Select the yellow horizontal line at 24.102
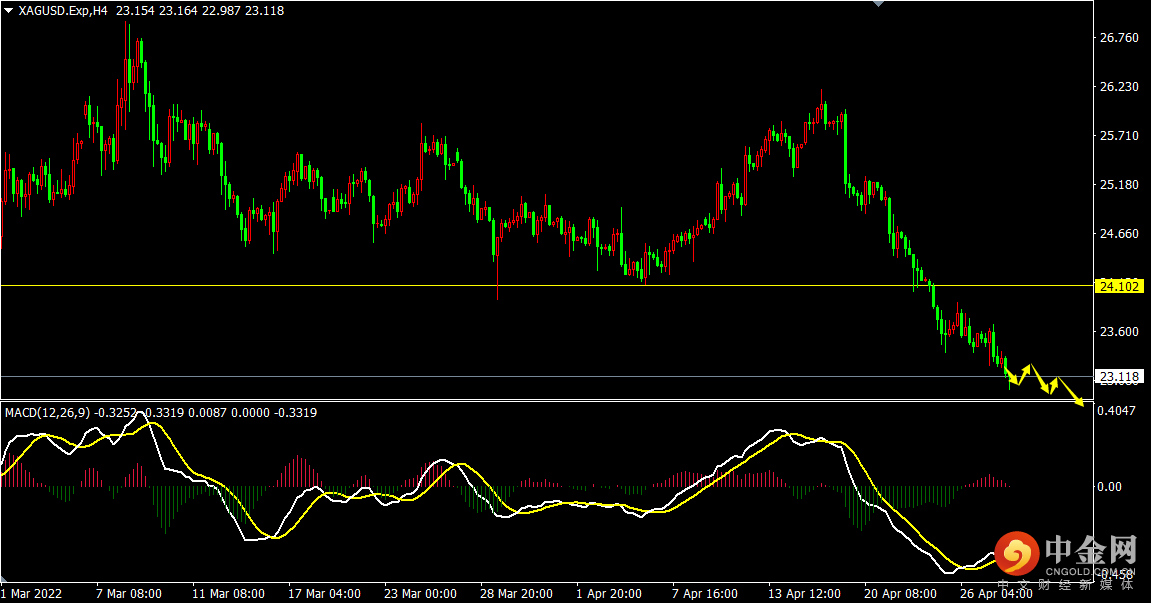 547,285
